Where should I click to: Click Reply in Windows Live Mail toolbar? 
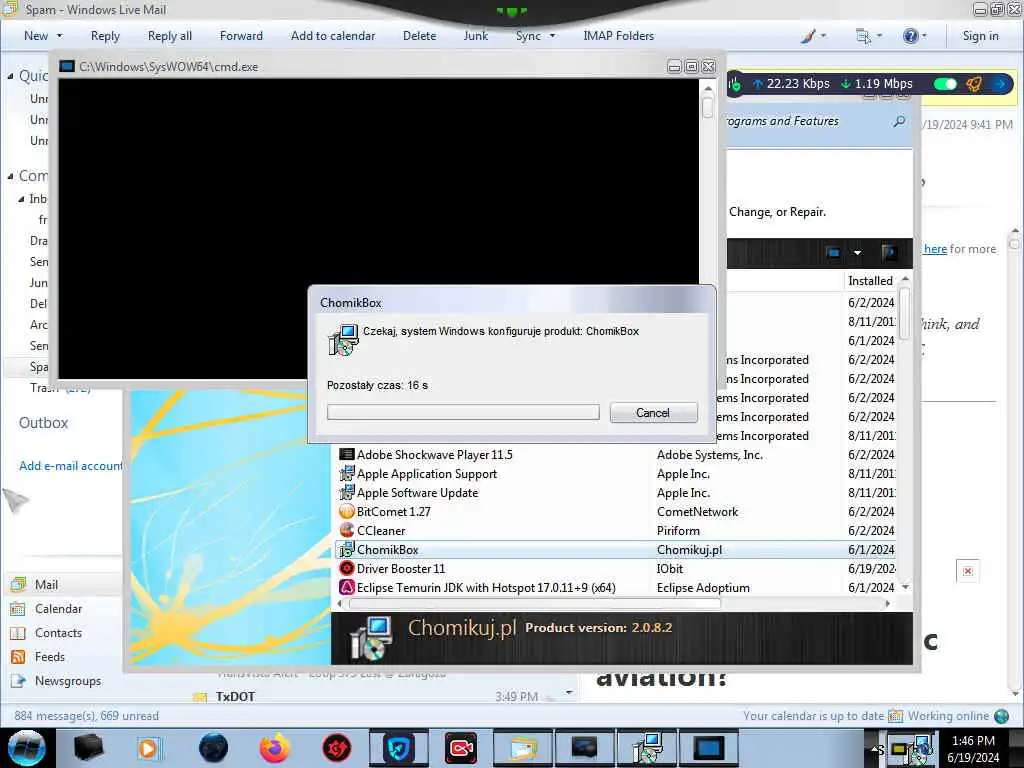[x=105, y=36]
